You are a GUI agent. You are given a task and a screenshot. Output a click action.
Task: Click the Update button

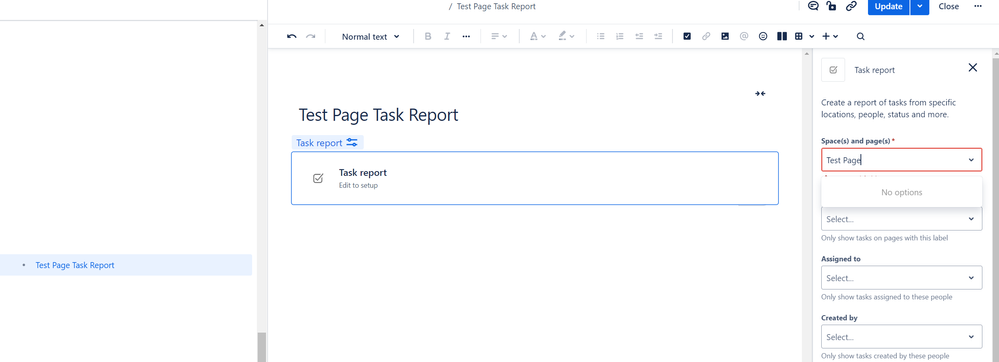pyautogui.click(x=888, y=6)
